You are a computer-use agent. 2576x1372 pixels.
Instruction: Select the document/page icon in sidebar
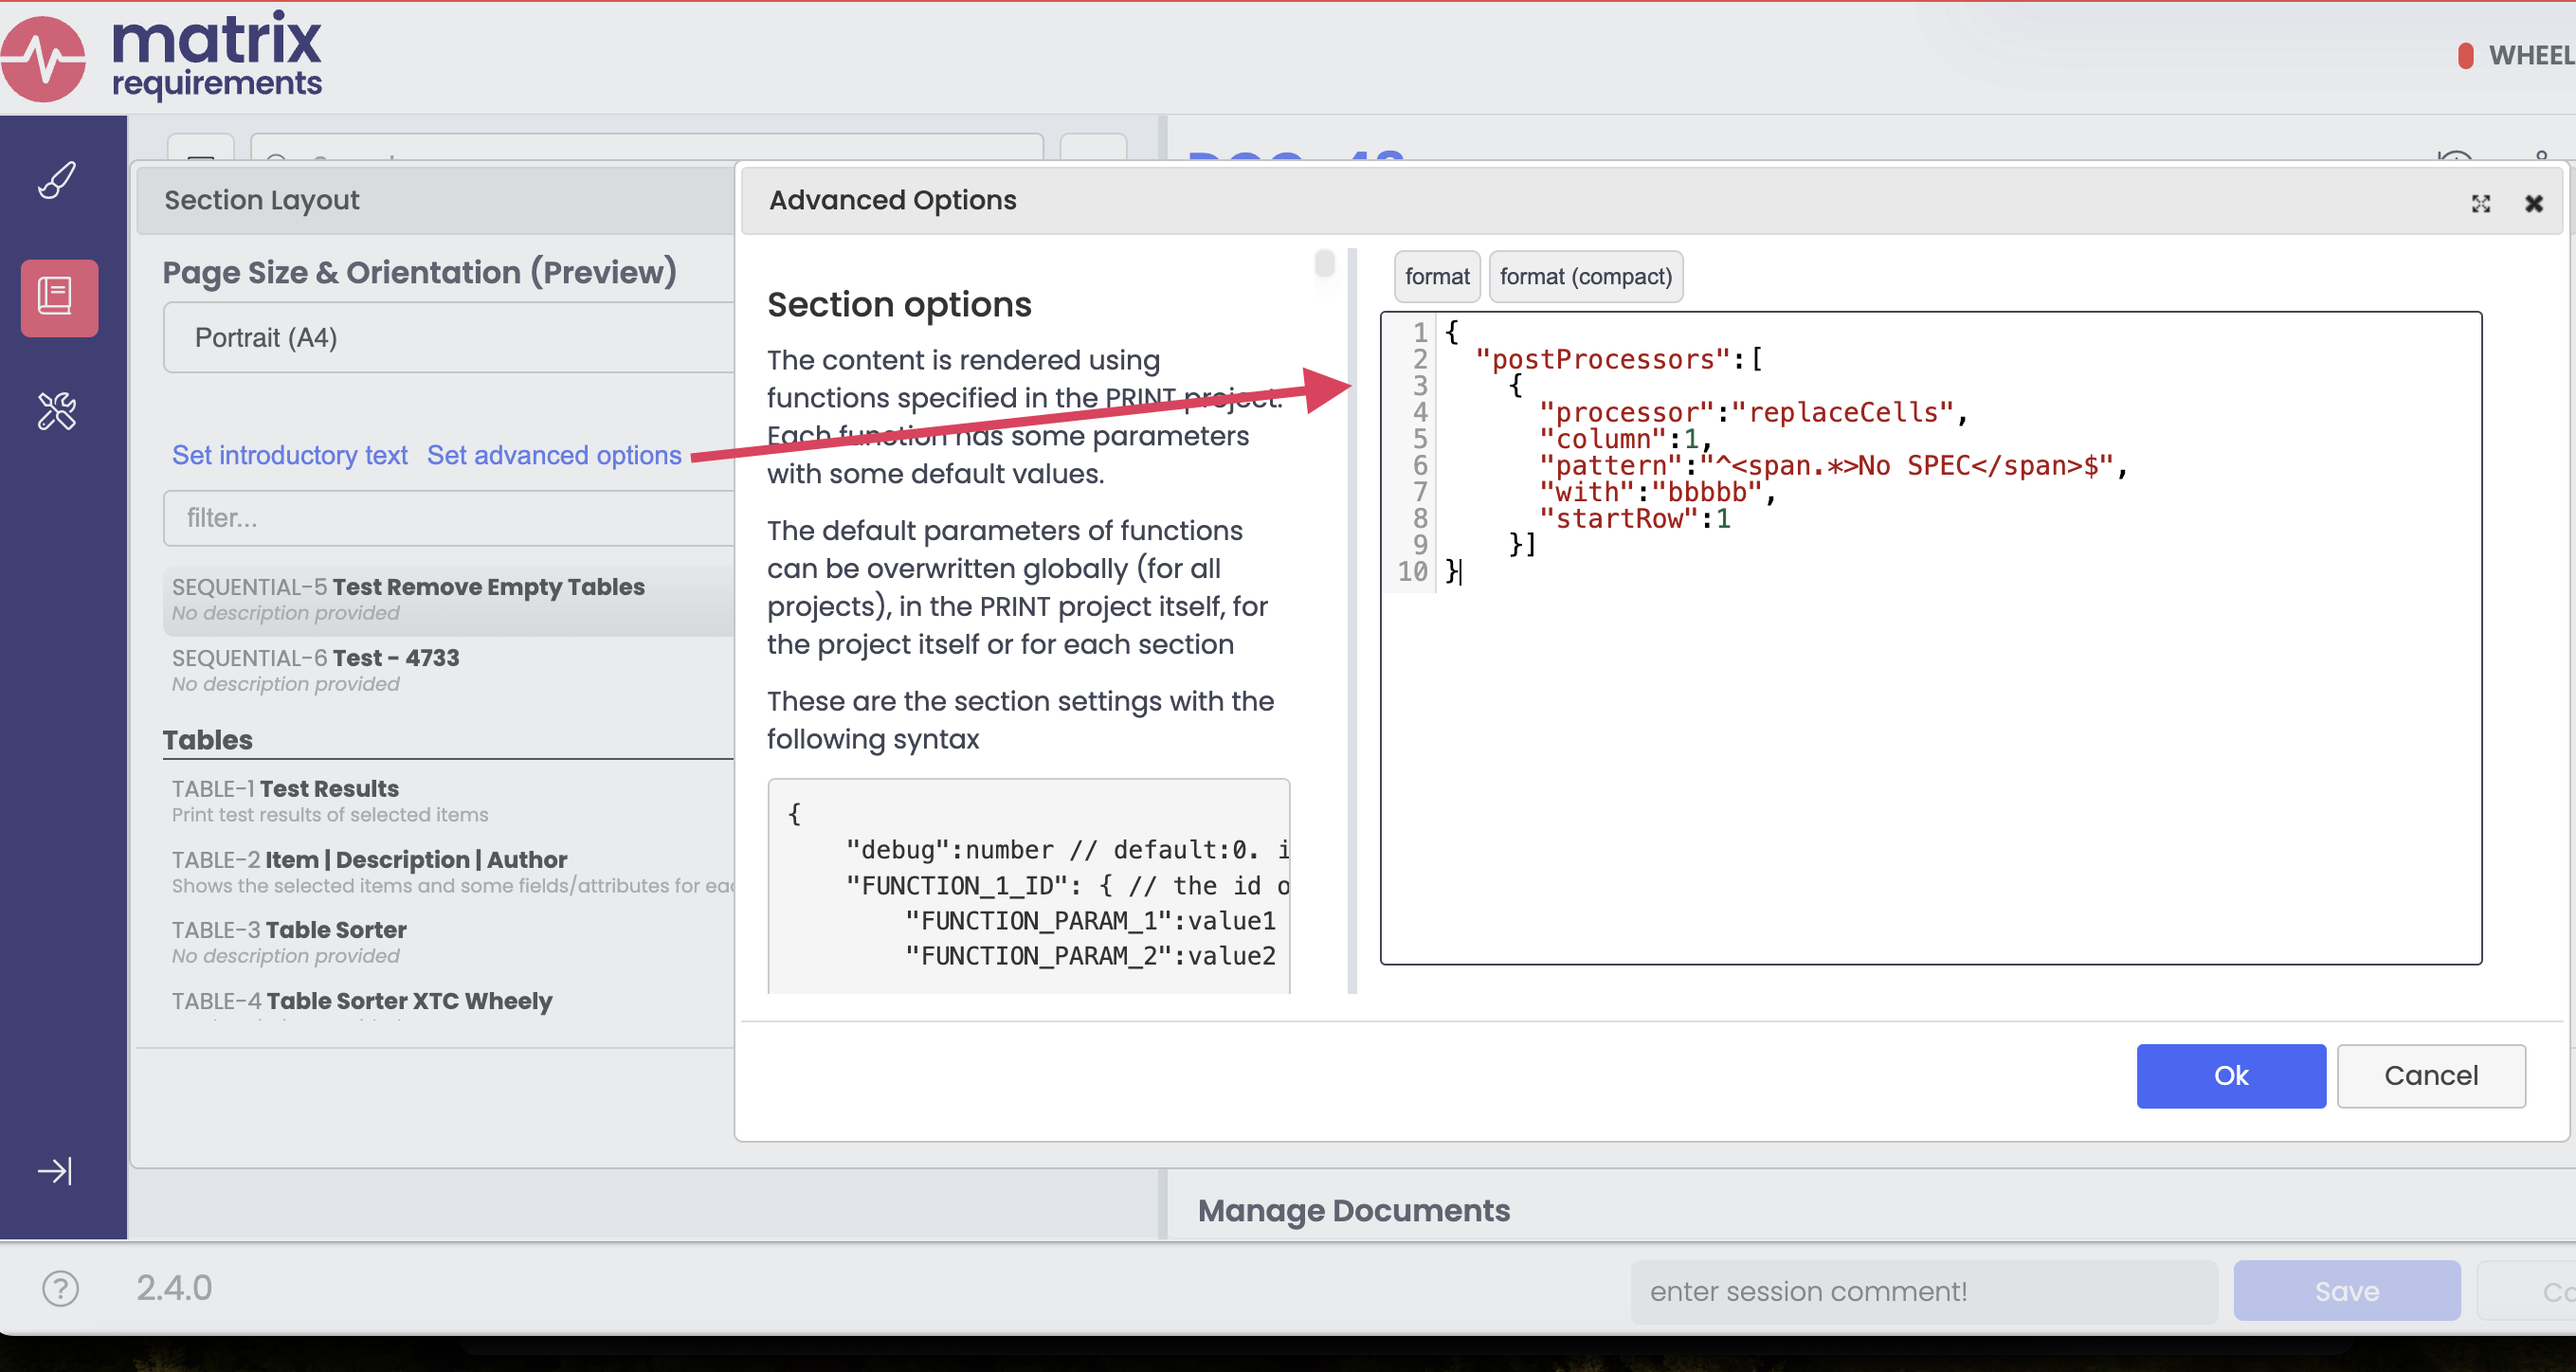56,293
